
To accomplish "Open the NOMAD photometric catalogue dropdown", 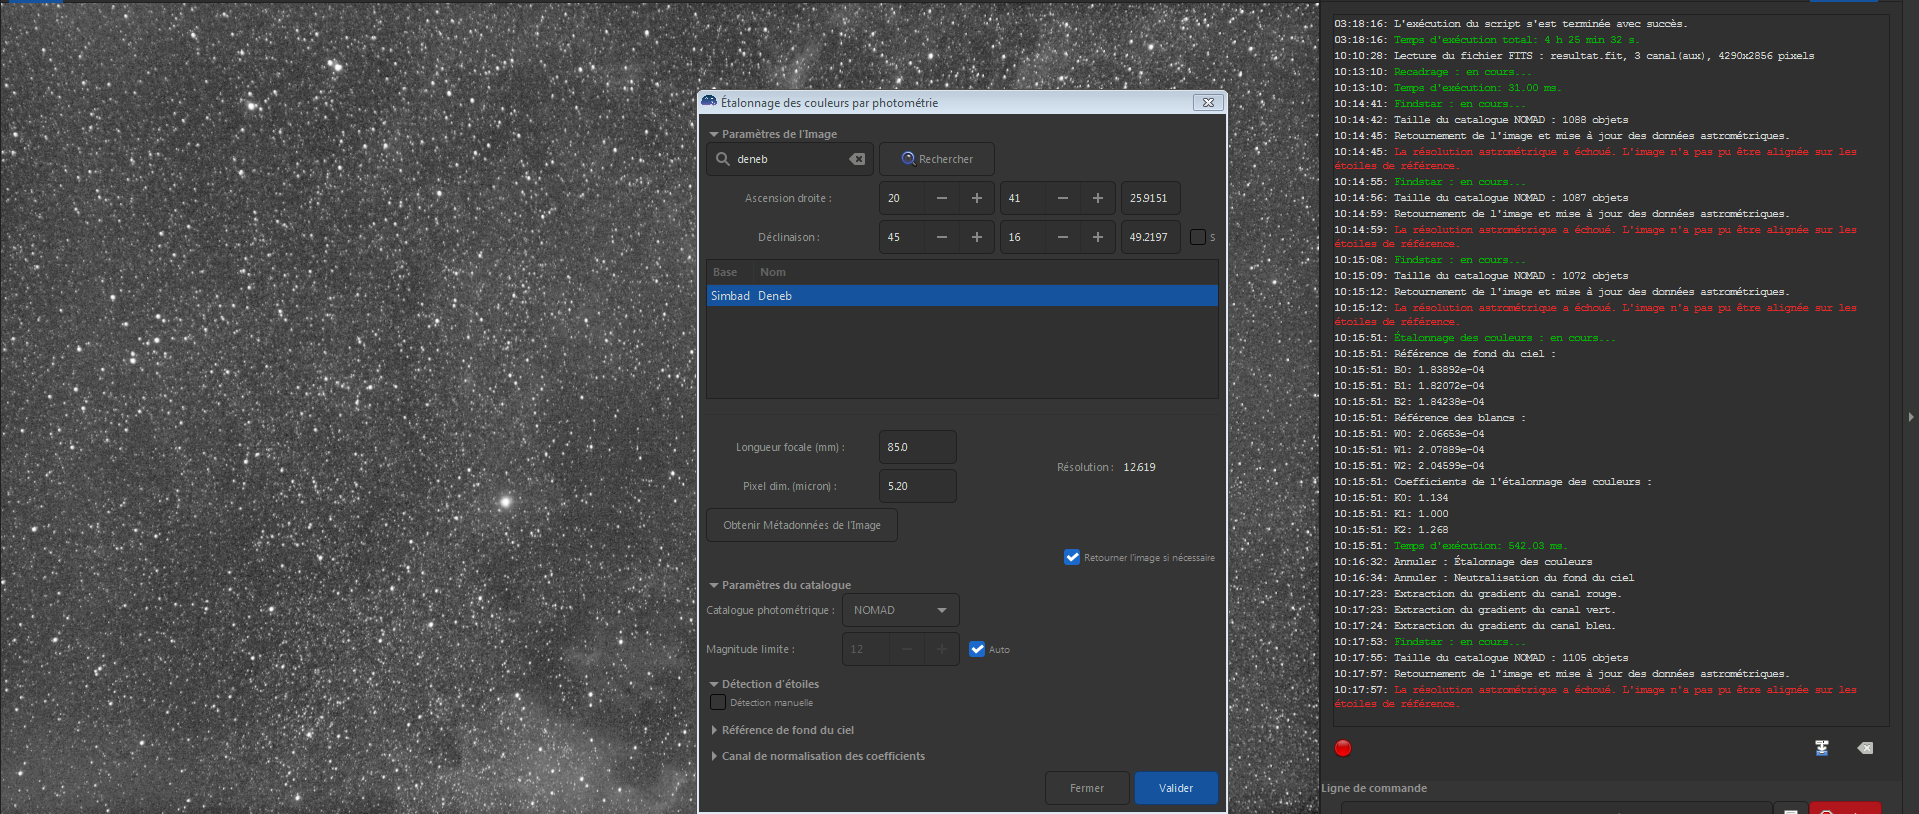I will tap(900, 610).
